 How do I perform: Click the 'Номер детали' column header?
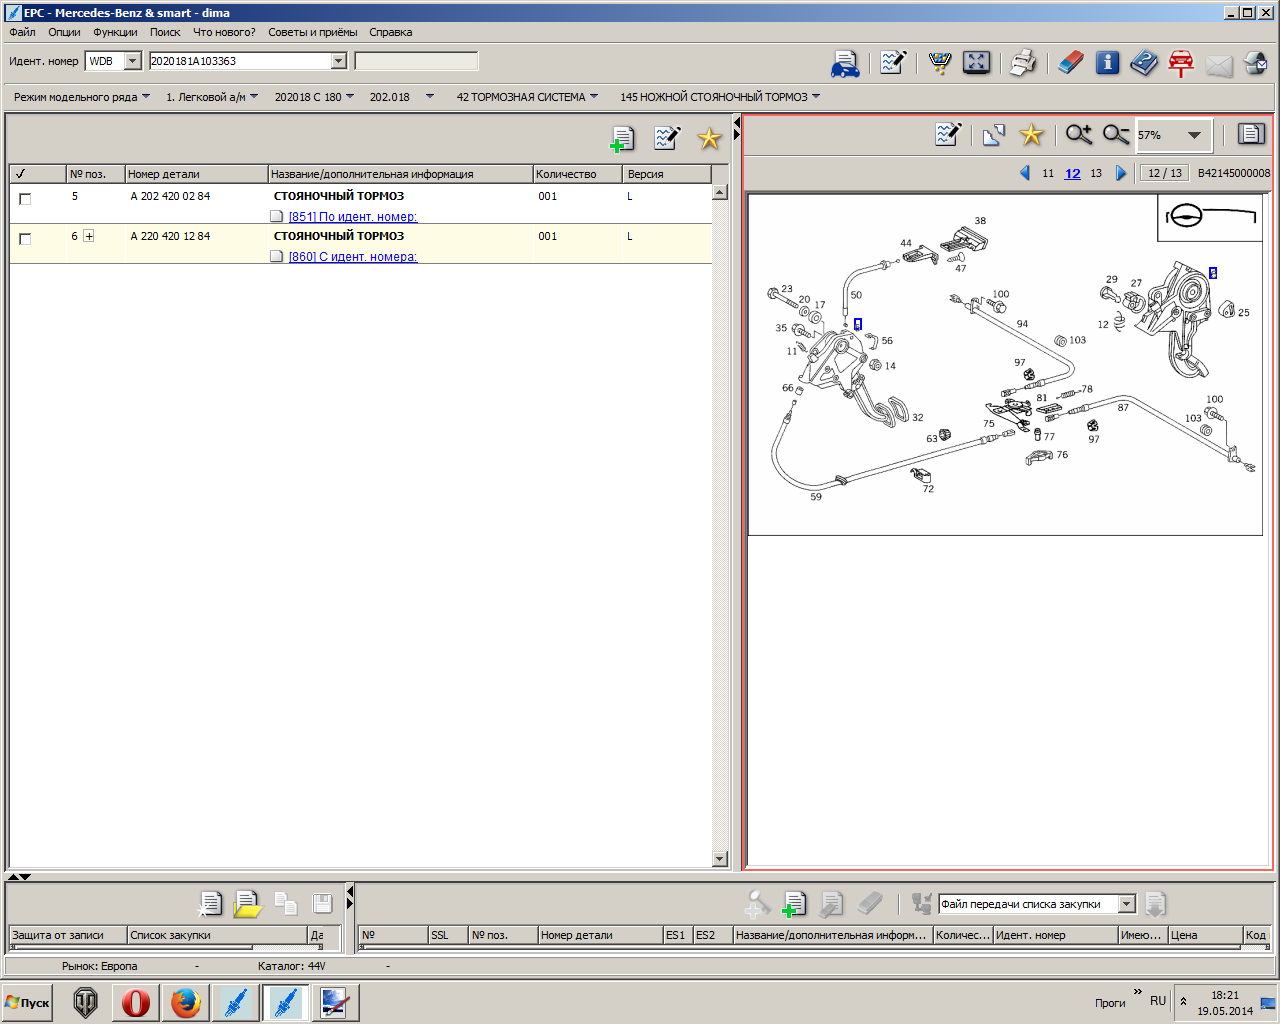coord(197,173)
